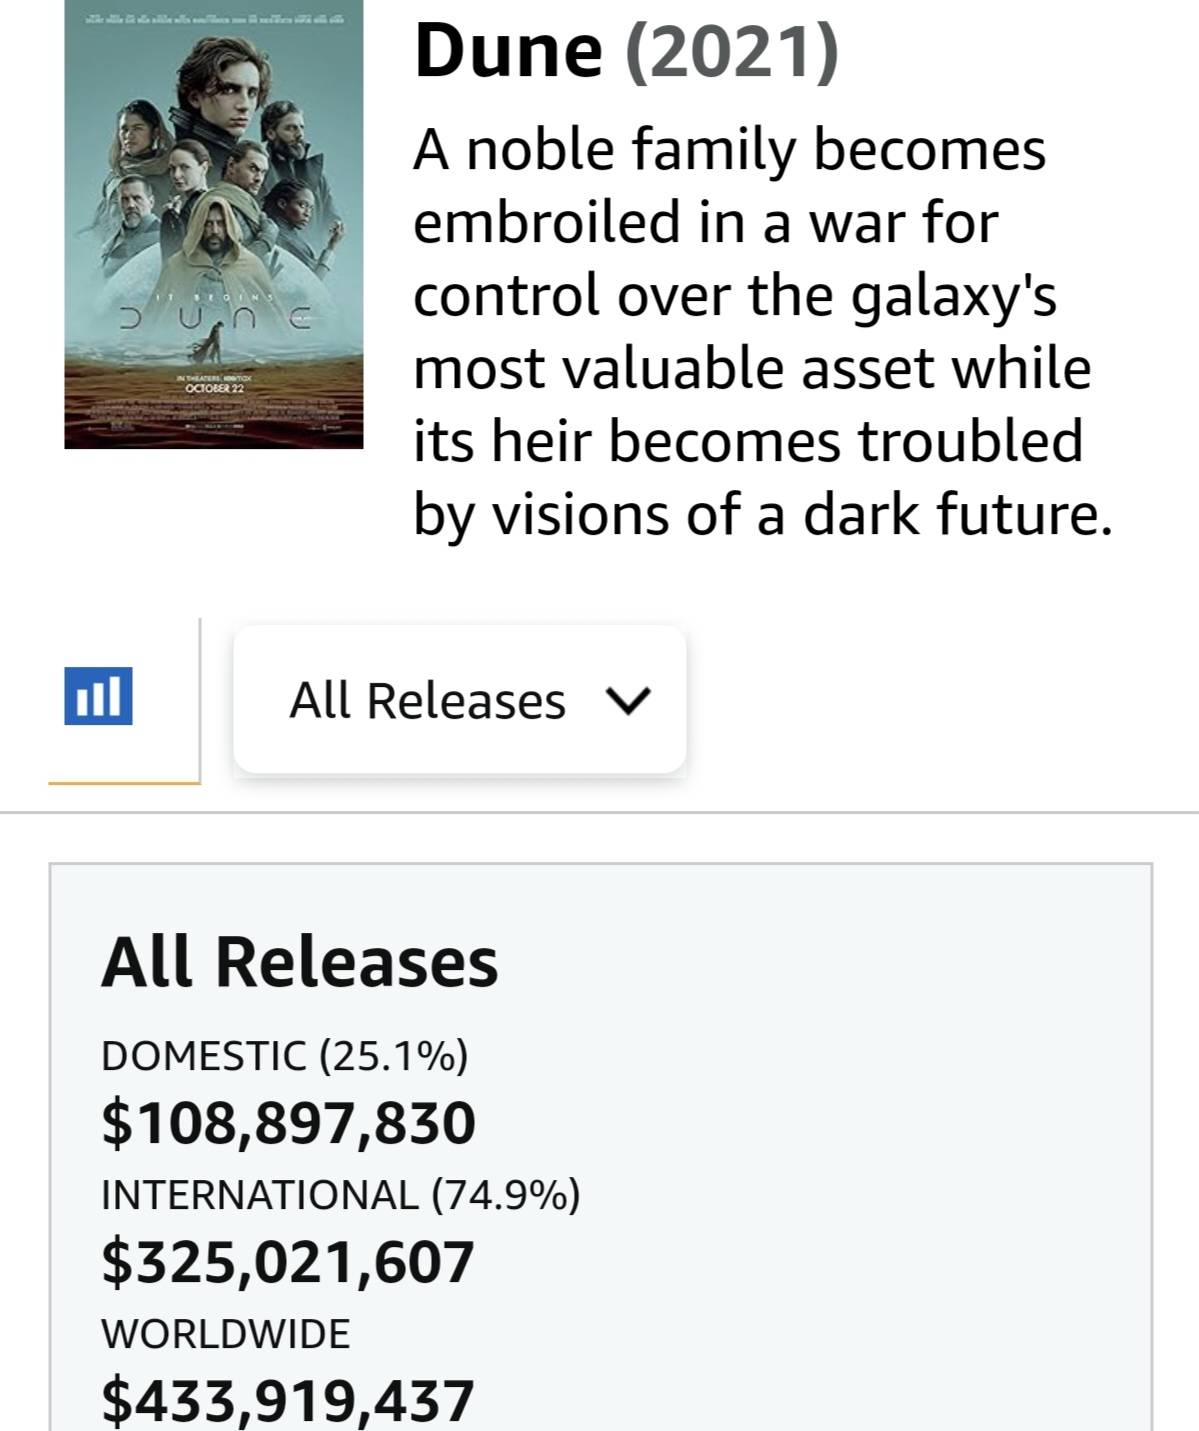Click the Dune title heading
Screen dimensions: 1199x1431
tap(508, 50)
